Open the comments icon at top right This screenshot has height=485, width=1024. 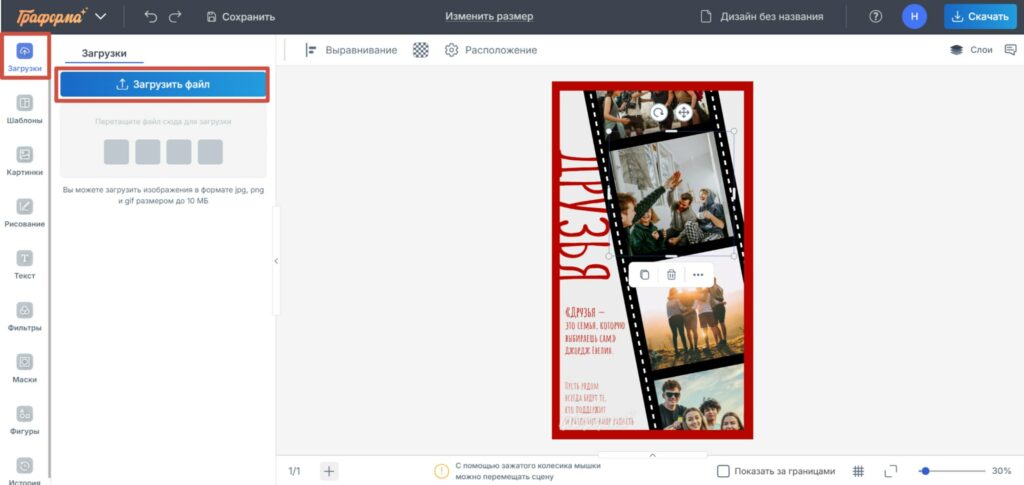click(1010, 50)
